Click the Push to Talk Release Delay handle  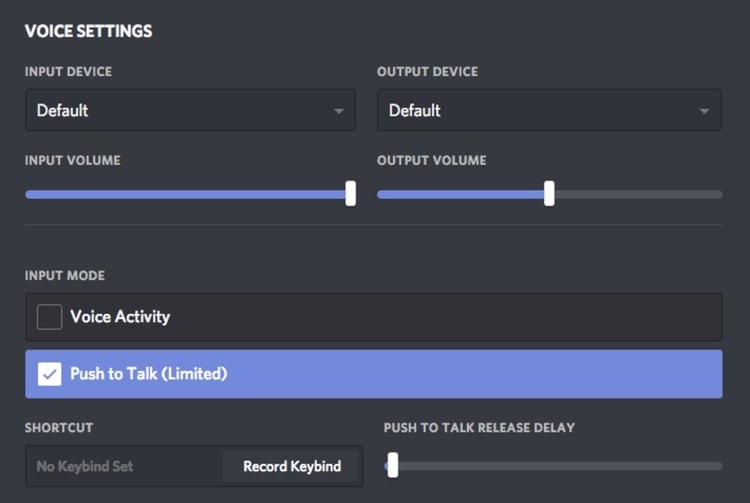click(x=393, y=465)
